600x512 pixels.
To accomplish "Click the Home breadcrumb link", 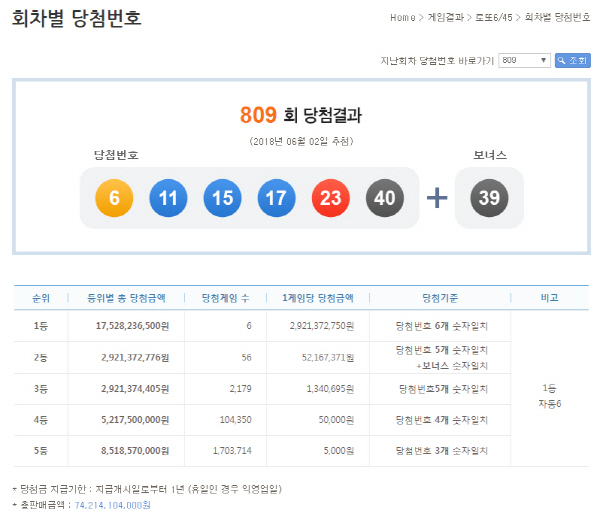I will (x=402, y=18).
